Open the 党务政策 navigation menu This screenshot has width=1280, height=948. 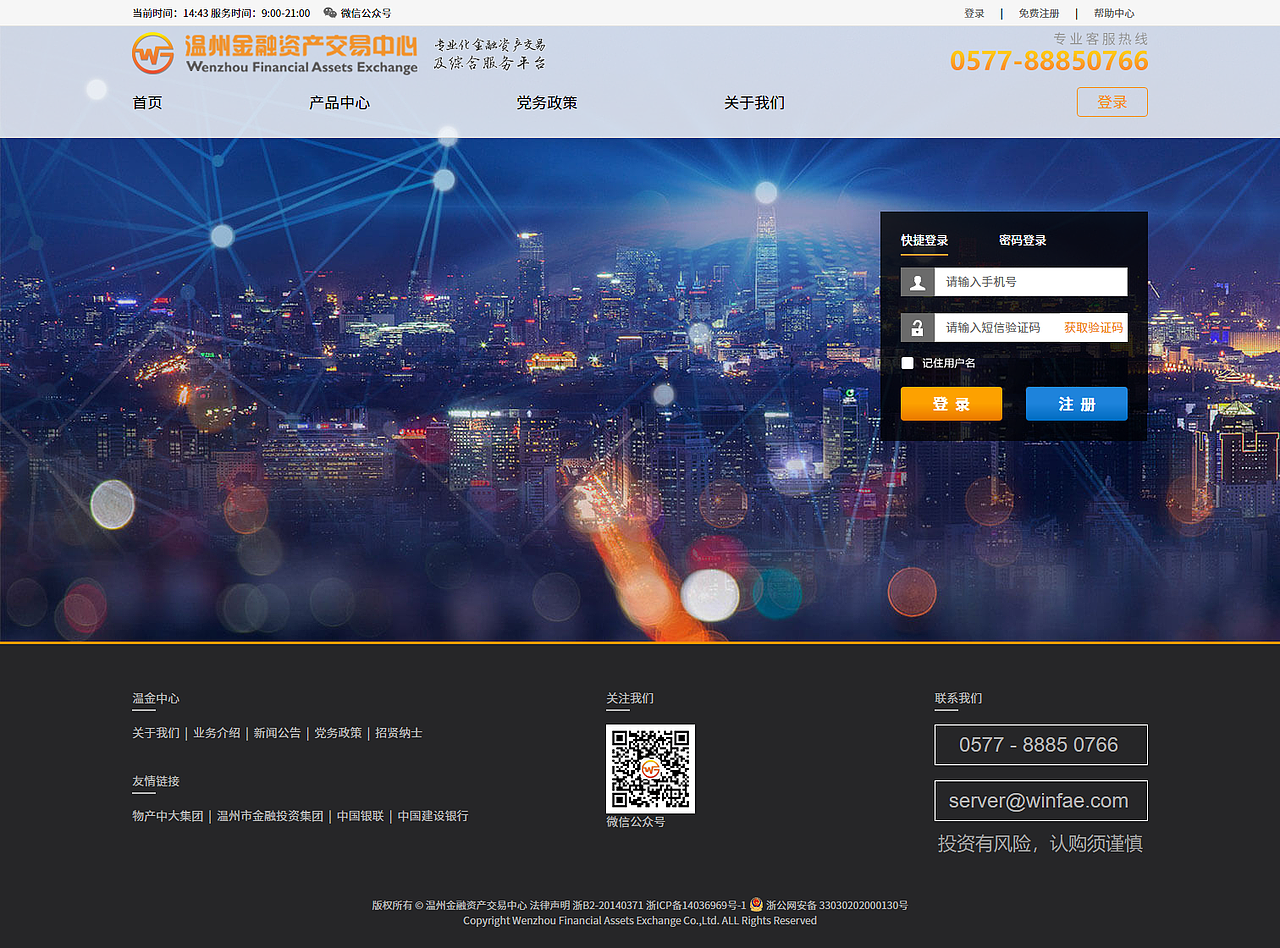[x=547, y=102]
